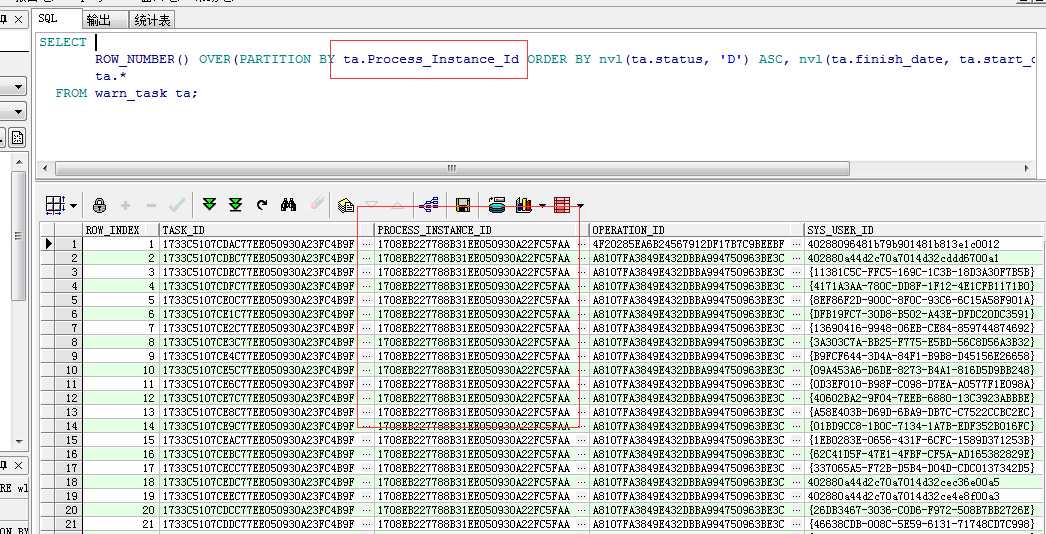Click the left panel document icon button

(x=18, y=138)
